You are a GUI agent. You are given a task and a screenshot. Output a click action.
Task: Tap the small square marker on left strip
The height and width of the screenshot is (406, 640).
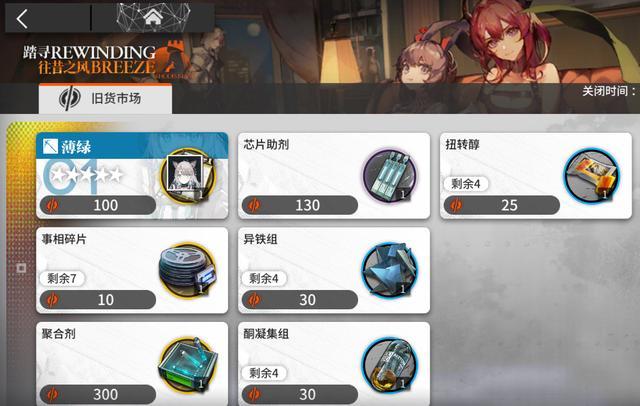(22, 268)
